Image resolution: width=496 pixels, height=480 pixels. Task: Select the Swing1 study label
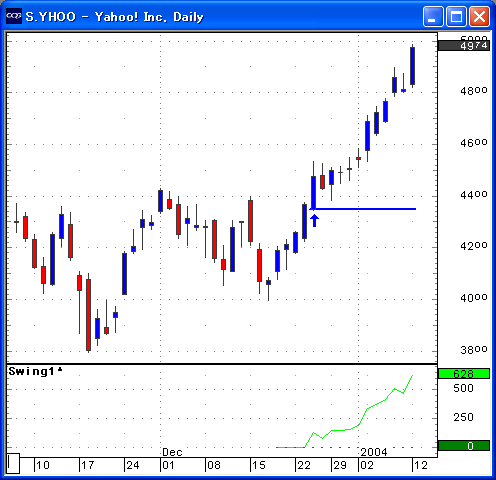[35, 371]
